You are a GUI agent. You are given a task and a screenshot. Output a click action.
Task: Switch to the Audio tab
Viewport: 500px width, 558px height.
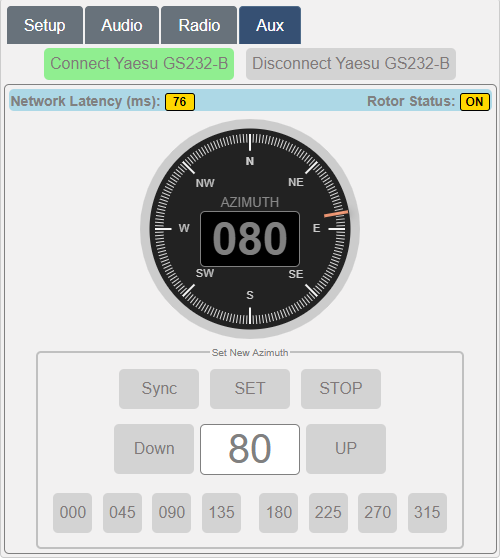[x=122, y=25]
